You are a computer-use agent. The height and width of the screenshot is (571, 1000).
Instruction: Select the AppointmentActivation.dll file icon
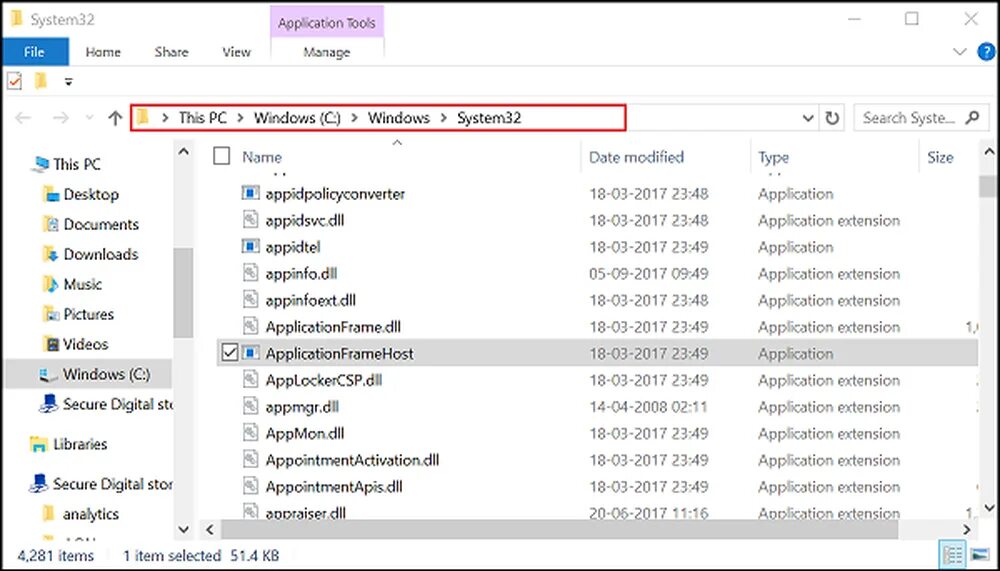pos(251,459)
